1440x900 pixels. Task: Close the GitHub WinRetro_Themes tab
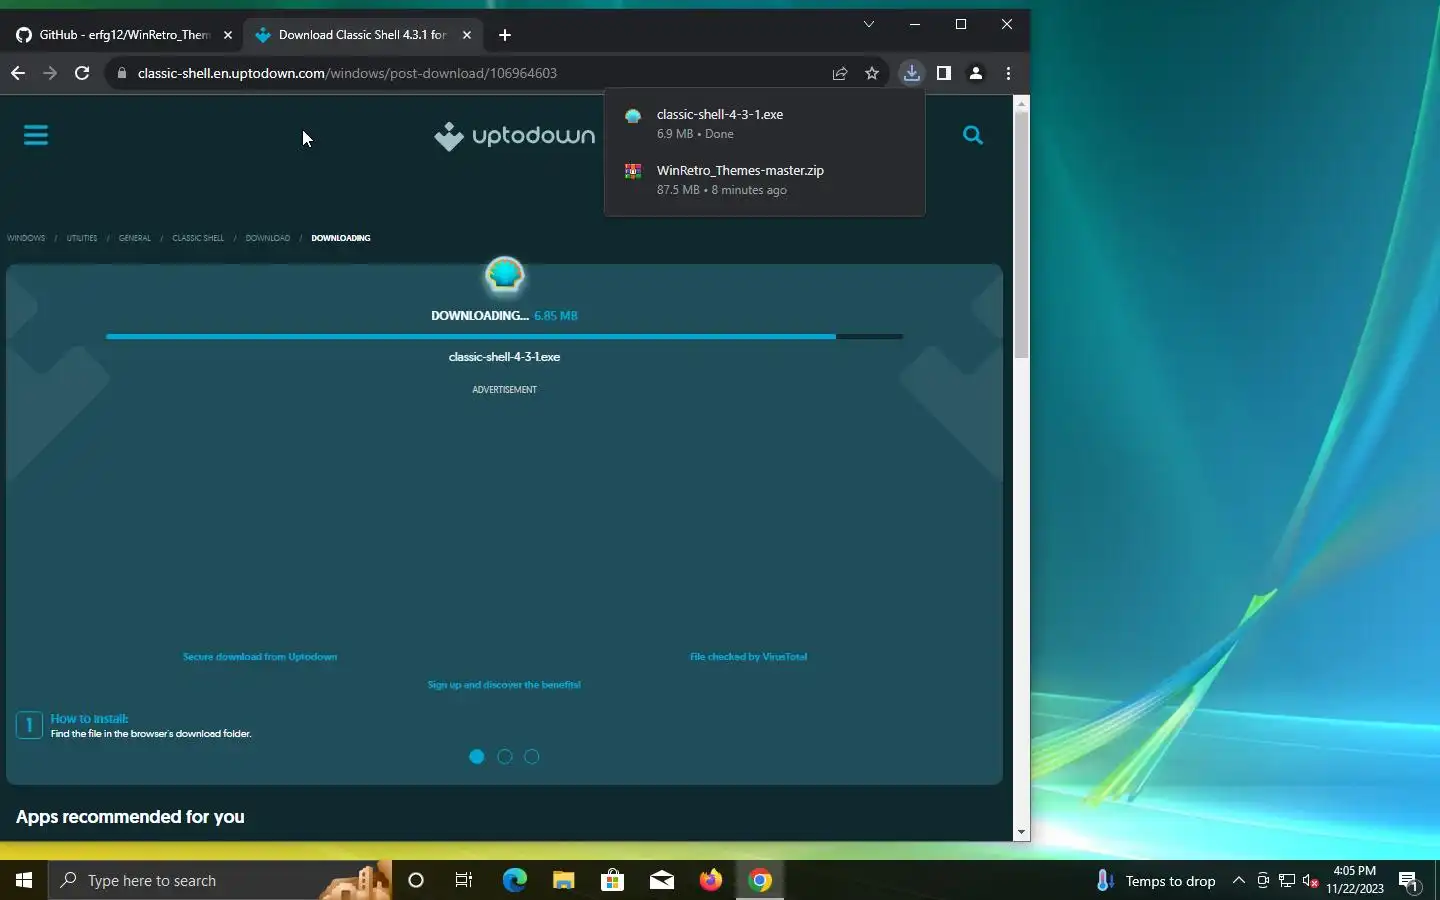[x=227, y=35]
